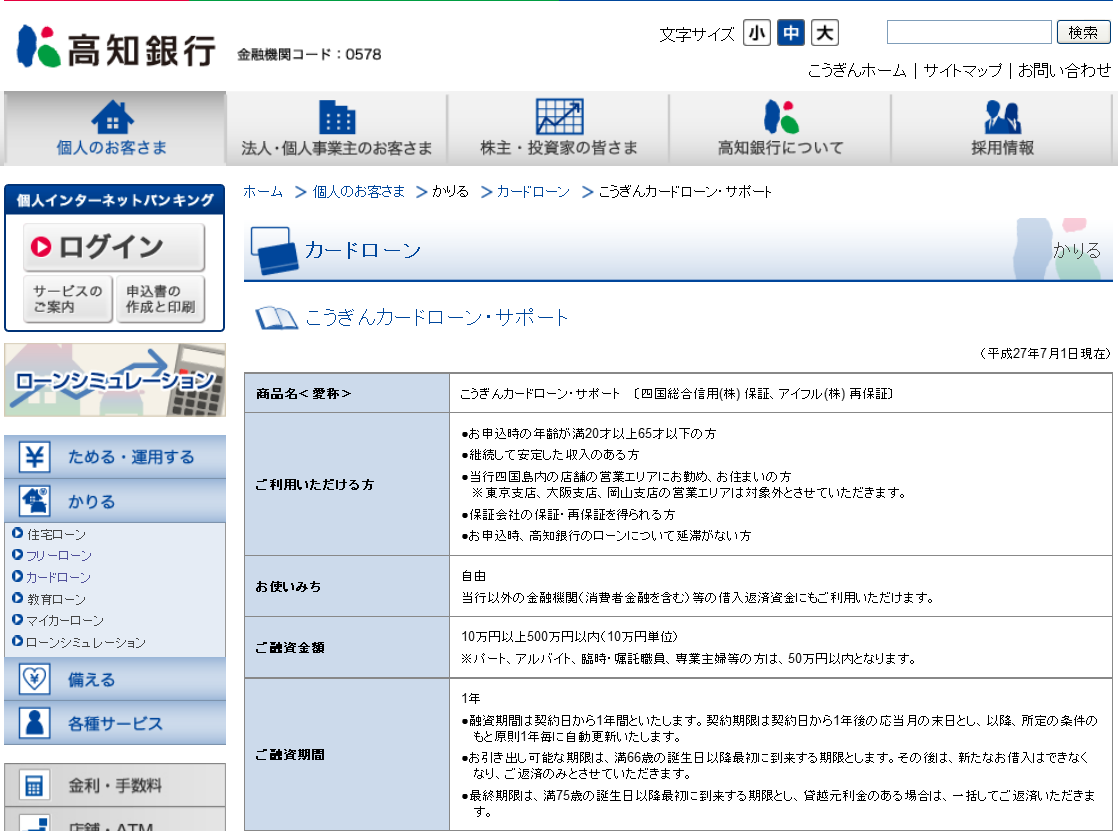Click the house loan icon beside かりる
This screenshot has width=1118, height=831.
coord(34,501)
